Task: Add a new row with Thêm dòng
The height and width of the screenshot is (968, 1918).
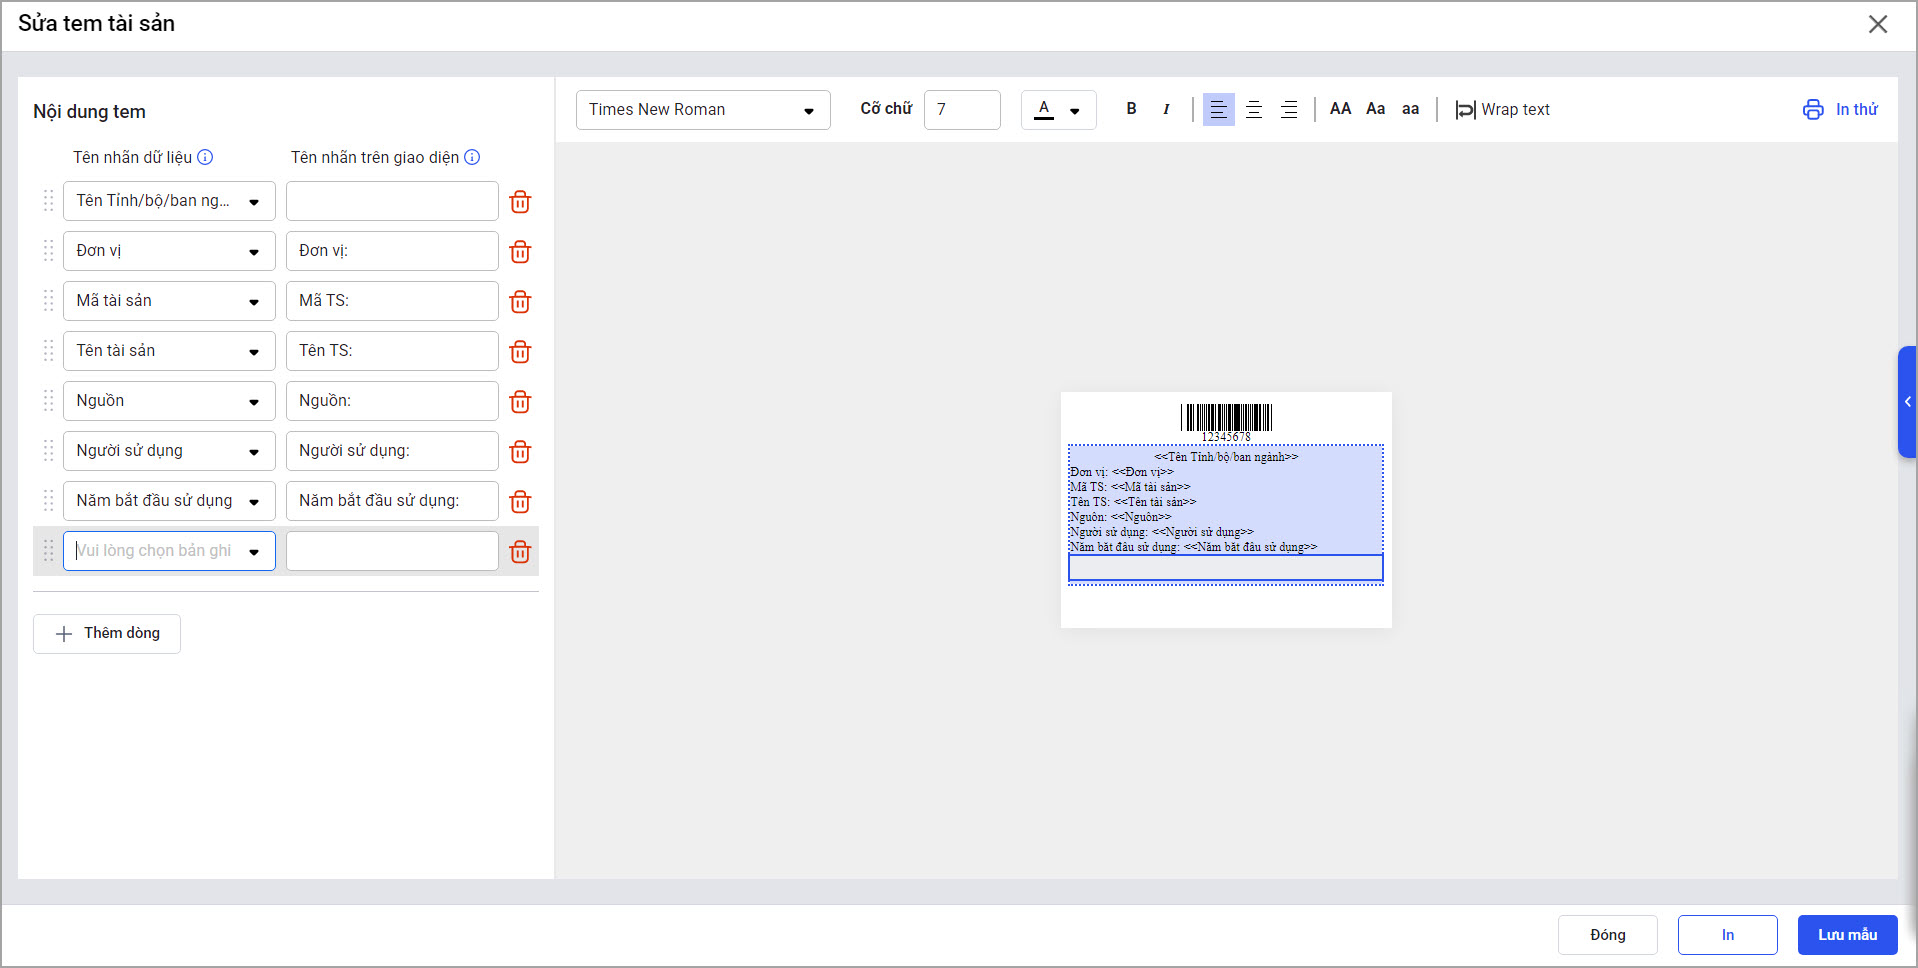Action: [x=107, y=634]
